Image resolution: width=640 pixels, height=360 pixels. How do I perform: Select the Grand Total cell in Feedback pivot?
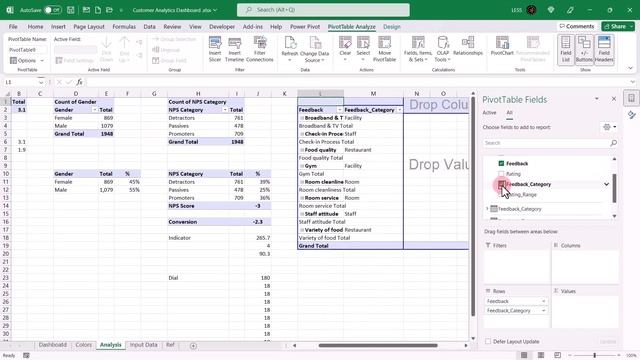(320, 246)
